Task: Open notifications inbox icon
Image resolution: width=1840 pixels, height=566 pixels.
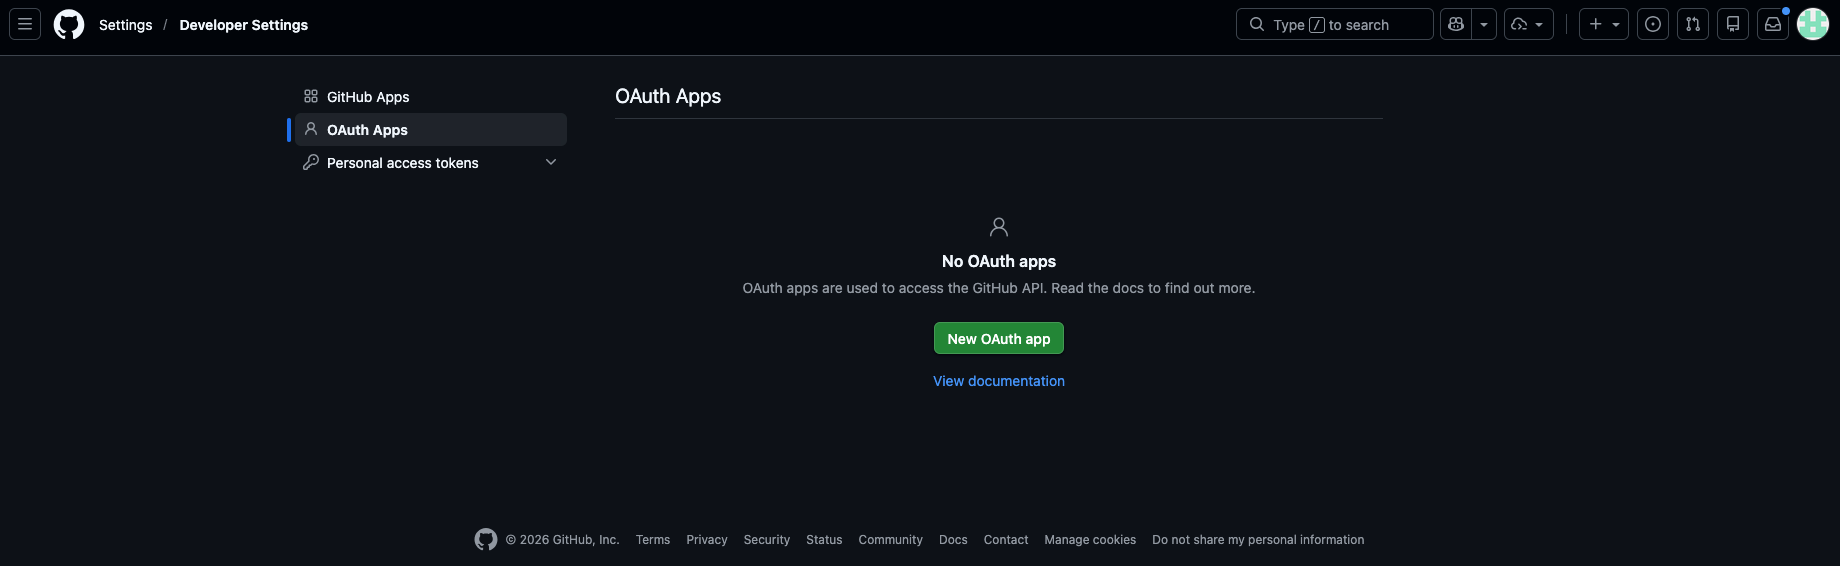Action: [x=1773, y=24]
